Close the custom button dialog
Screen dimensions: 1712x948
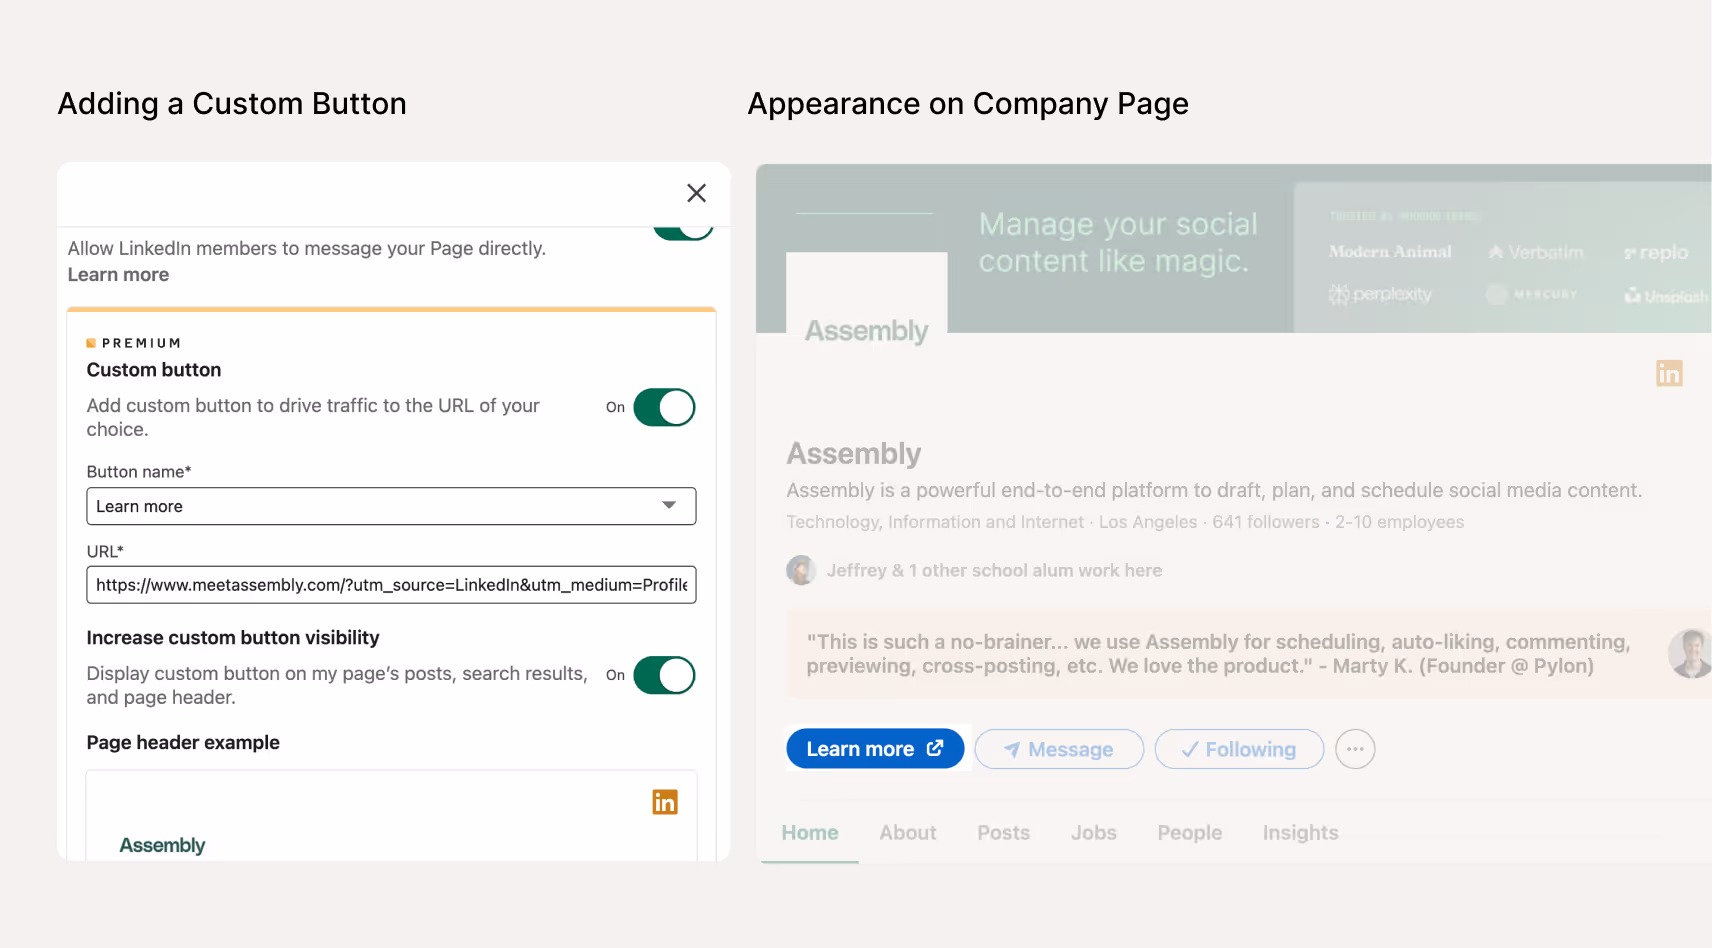pos(697,193)
